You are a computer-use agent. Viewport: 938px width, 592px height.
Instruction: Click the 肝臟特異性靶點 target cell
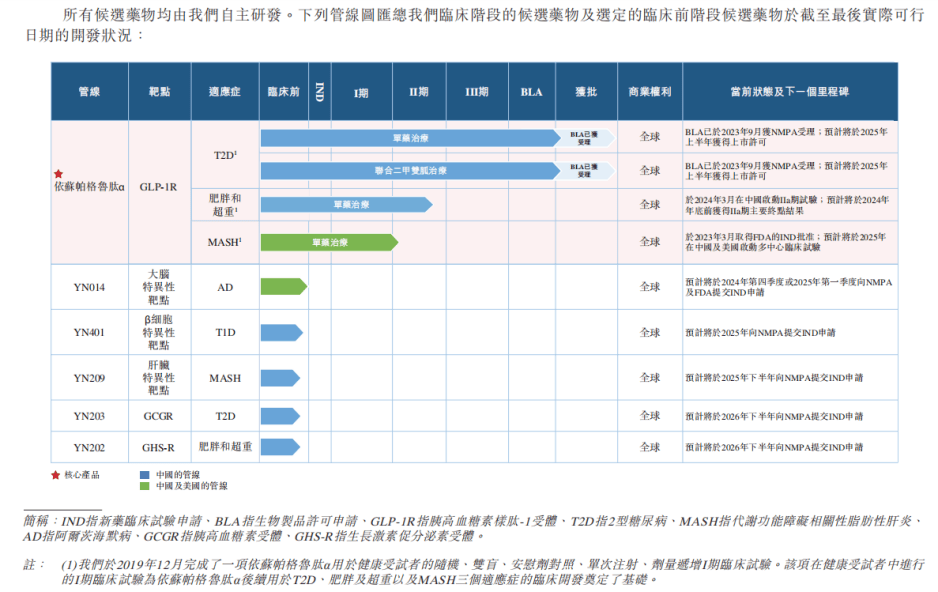pyautogui.click(x=159, y=378)
